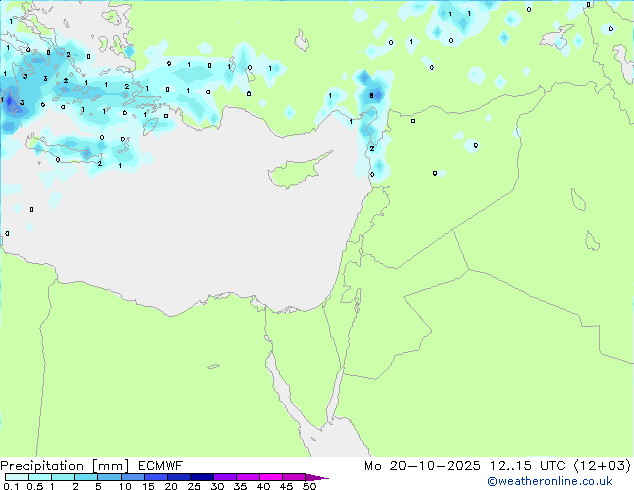
Task: Choose the 25–30 mm dark navy swatch
Action: 202,477
